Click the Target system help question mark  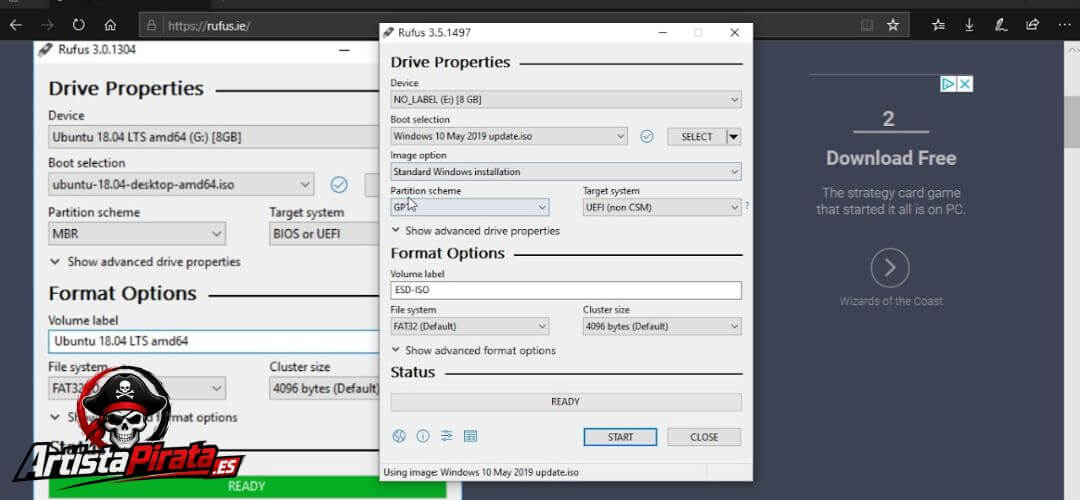point(747,207)
